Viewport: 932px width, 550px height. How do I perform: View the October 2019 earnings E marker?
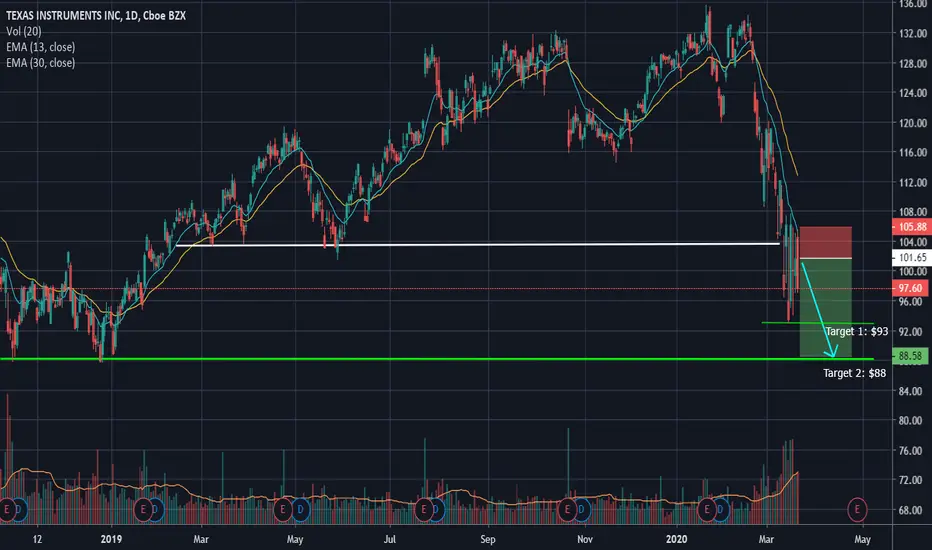coord(567,510)
